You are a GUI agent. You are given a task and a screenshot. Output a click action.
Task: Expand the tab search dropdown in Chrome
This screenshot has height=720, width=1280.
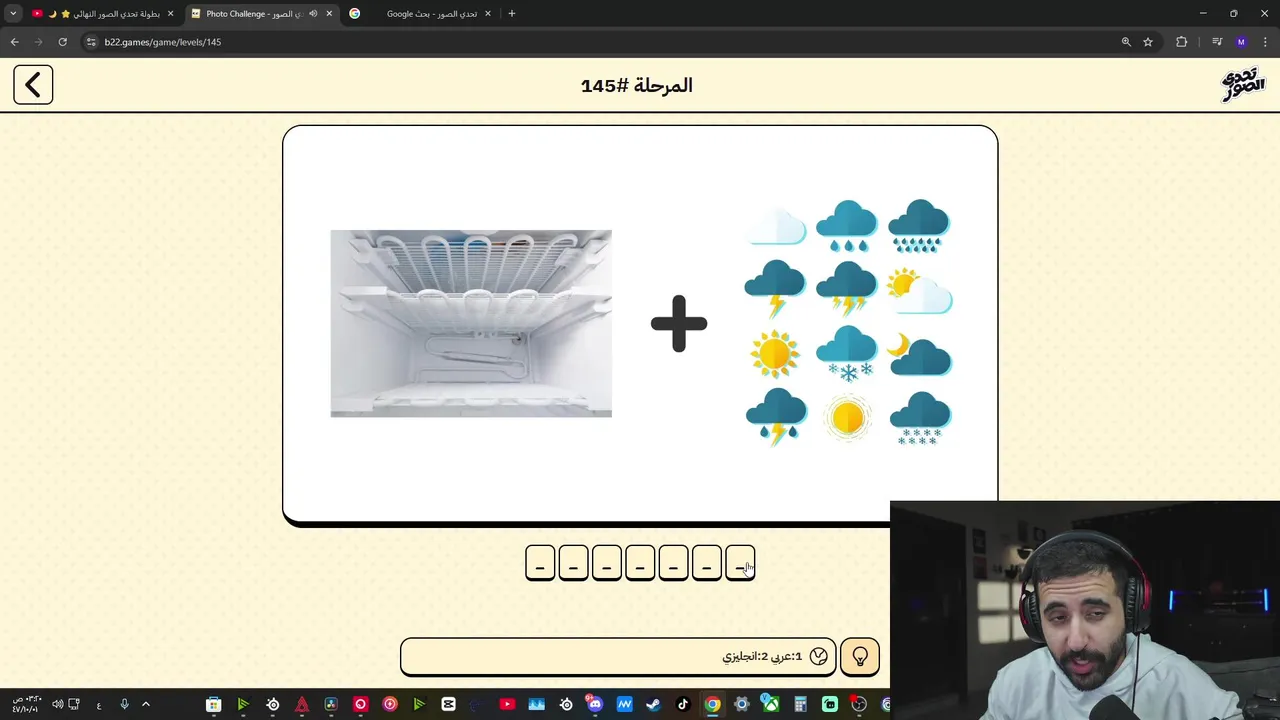(13, 14)
